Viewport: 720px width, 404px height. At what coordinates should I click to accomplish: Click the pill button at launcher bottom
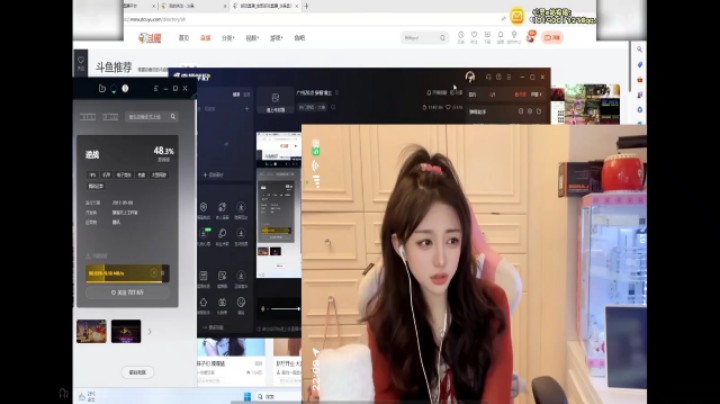(x=137, y=372)
